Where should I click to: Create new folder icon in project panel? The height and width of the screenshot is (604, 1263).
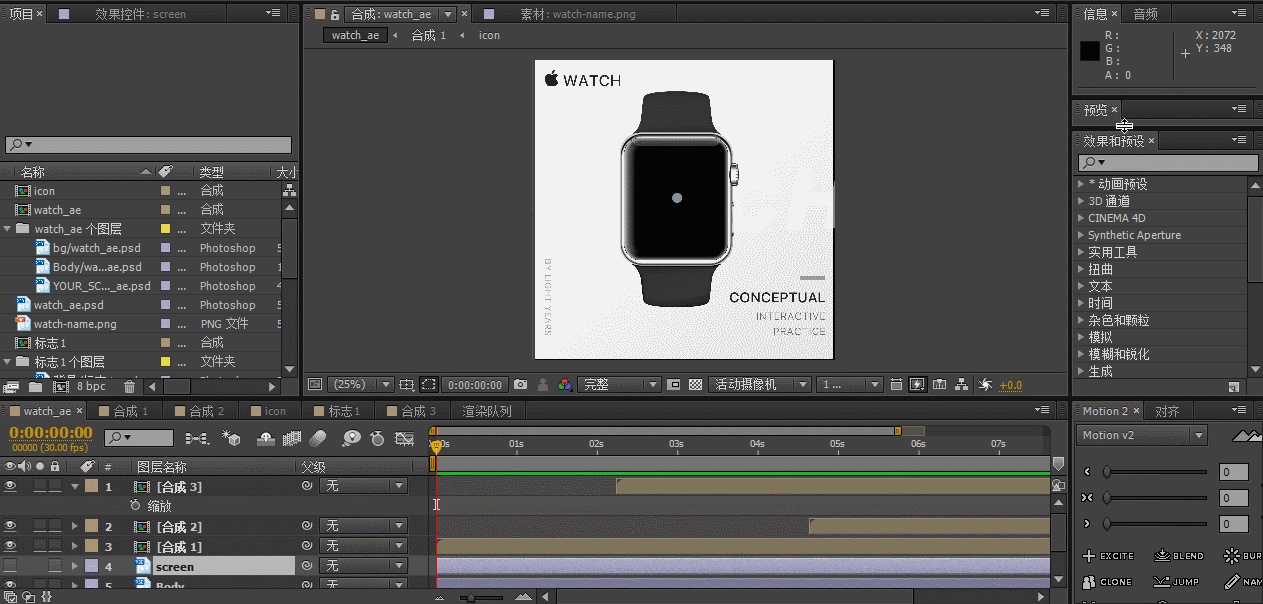[36, 387]
